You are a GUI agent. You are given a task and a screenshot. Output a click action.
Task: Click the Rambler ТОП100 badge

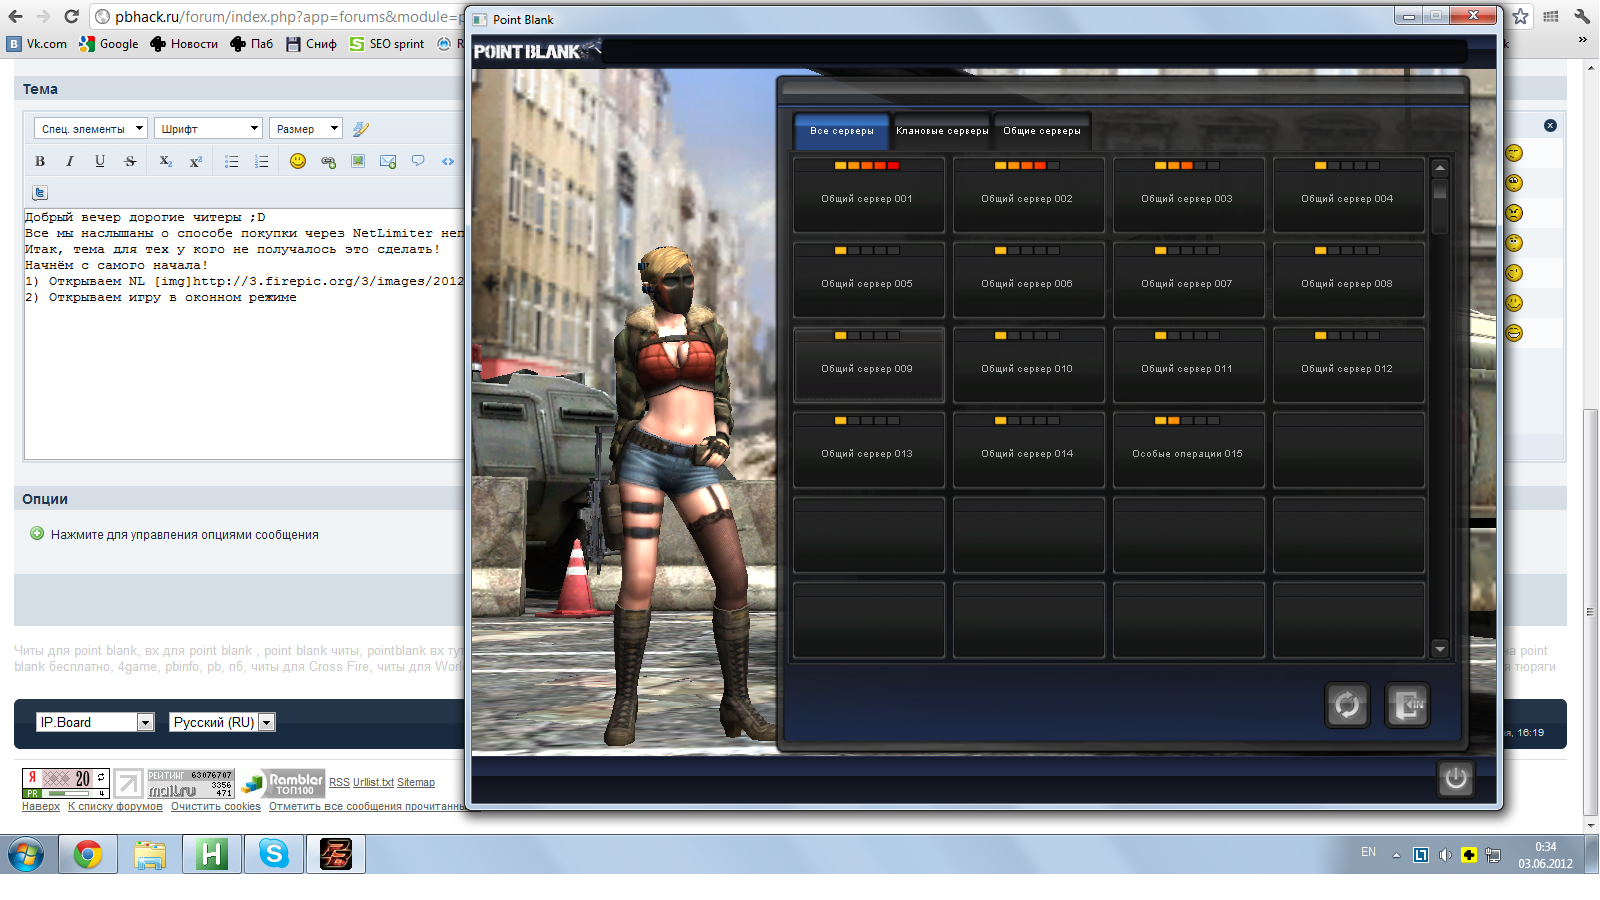pyautogui.click(x=283, y=783)
